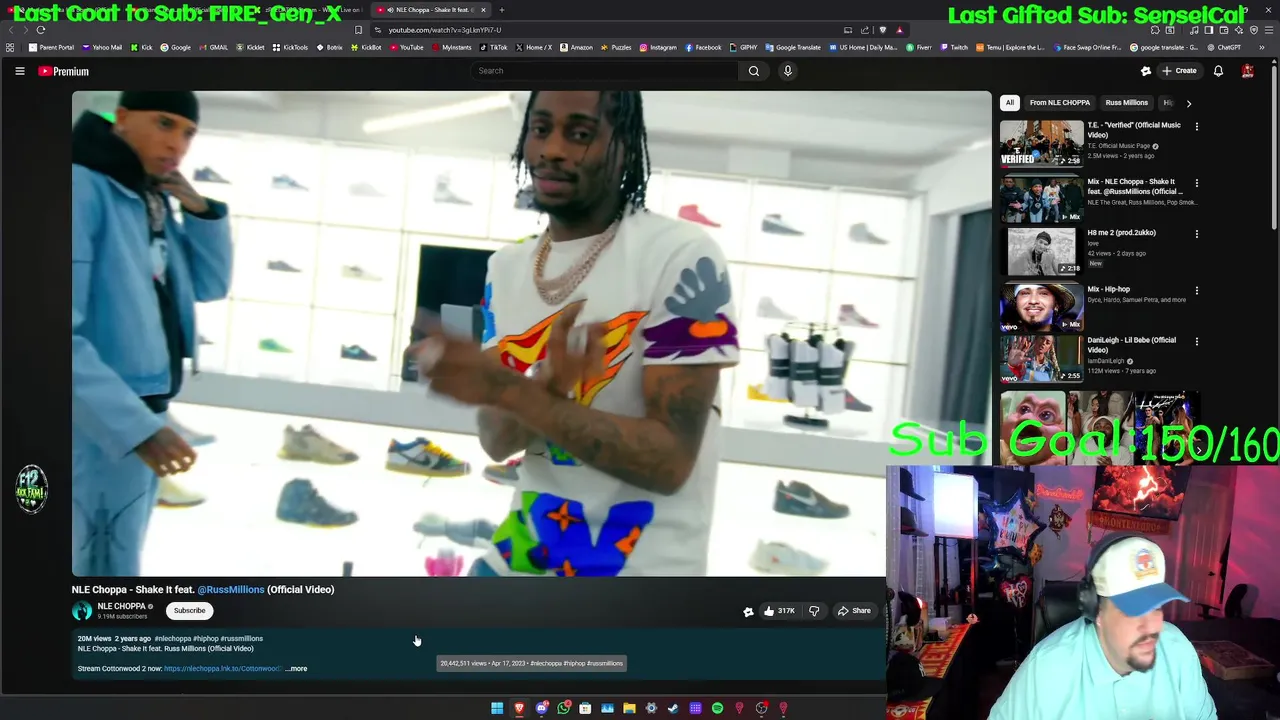Open a new browser tab
This screenshot has width=1280, height=720.
coord(502,10)
